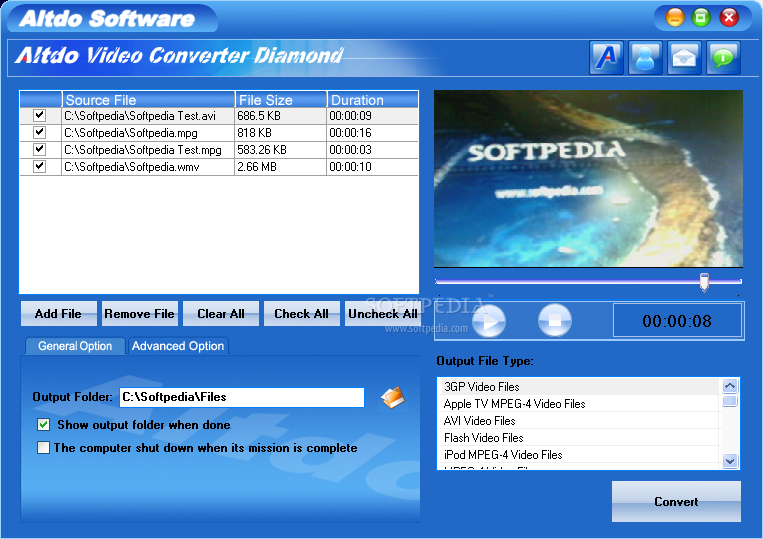The image size is (763, 539).
Task: Click the green info speech bubble icon
Action: point(723,58)
